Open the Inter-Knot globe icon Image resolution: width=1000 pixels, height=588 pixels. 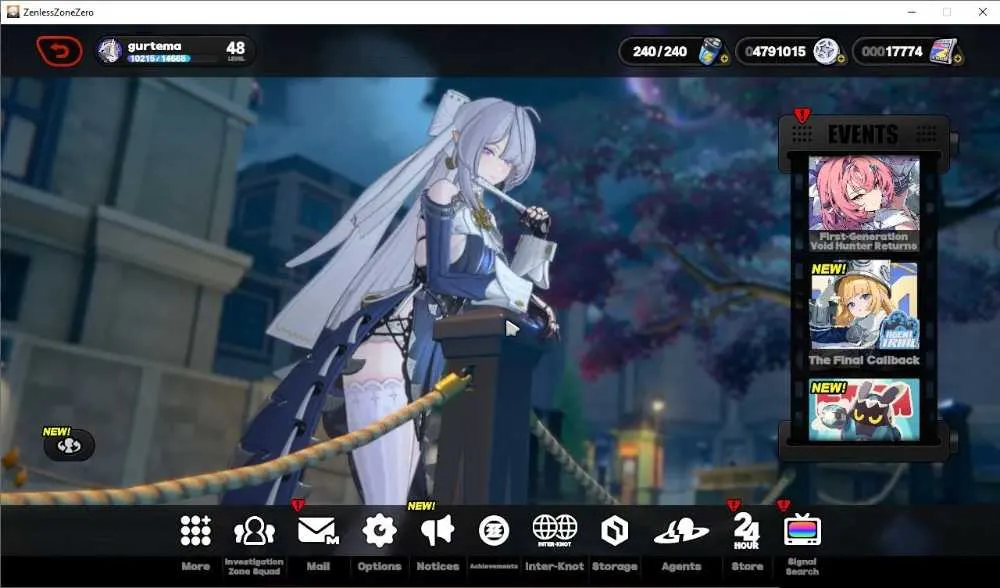tap(554, 531)
